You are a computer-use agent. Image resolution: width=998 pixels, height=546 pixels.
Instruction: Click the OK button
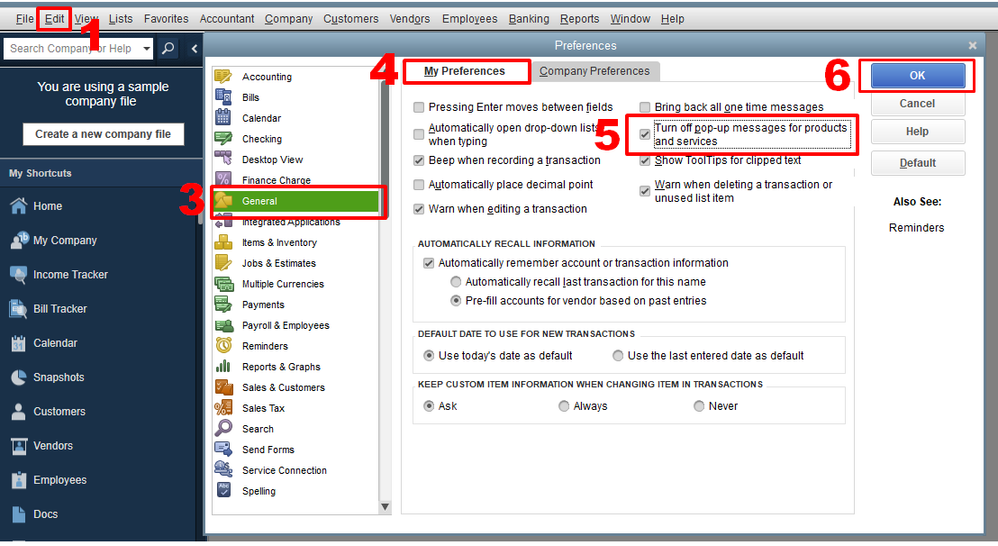tap(917, 75)
